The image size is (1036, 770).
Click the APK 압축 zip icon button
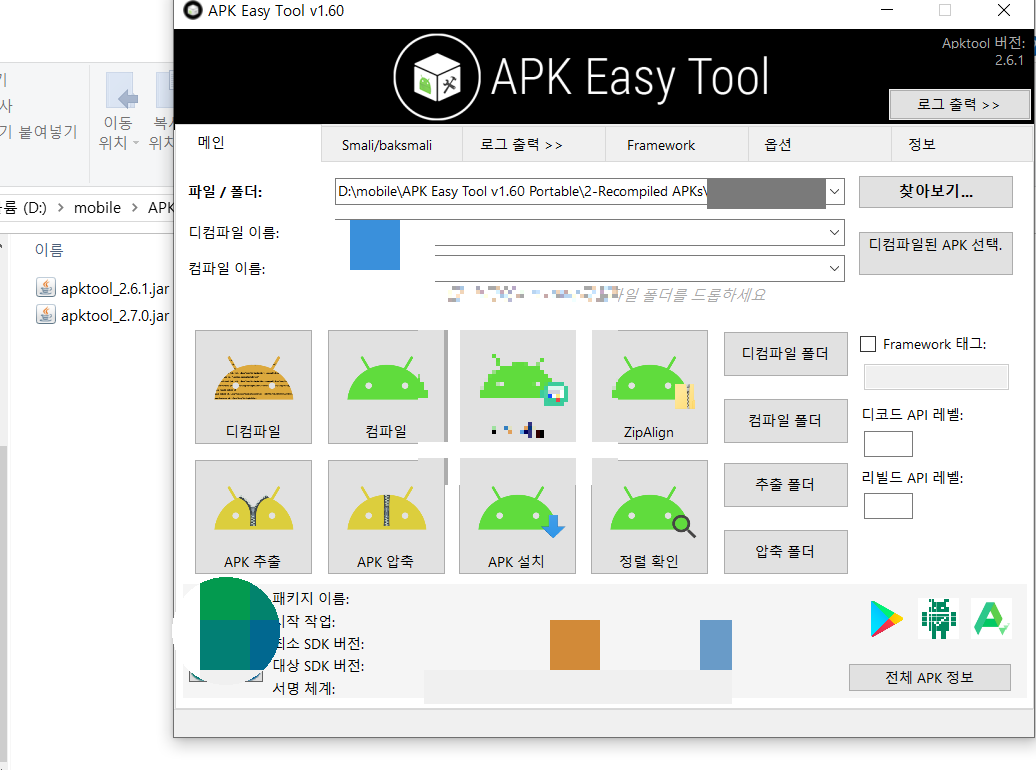(x=387, y=517)
